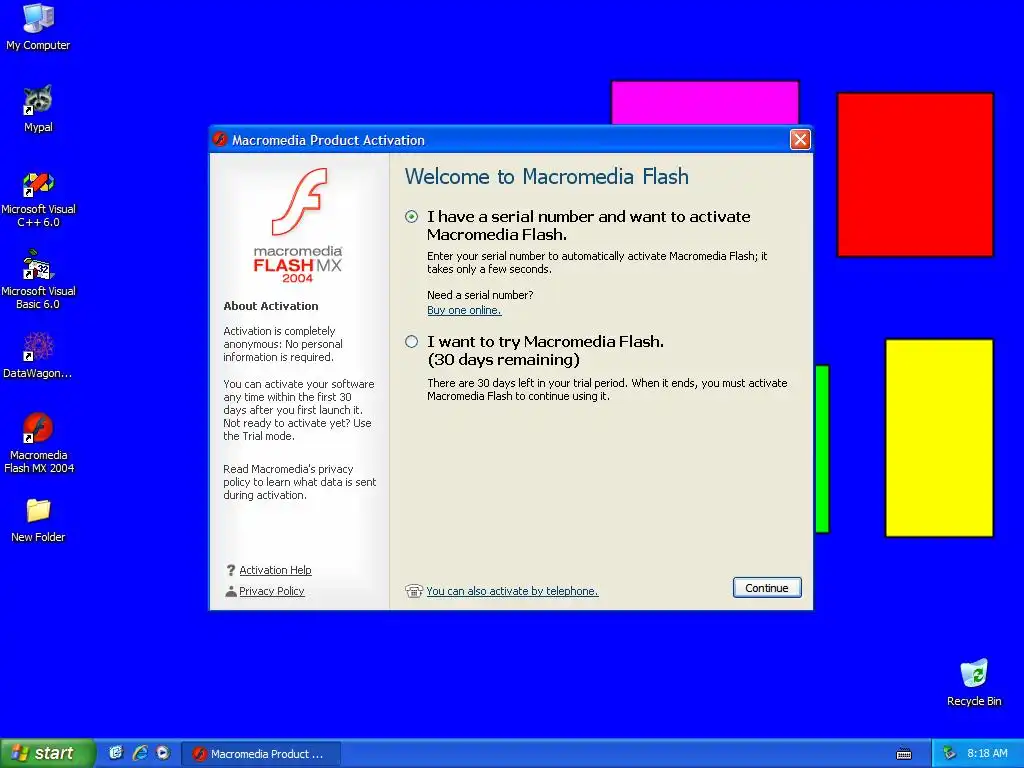Open My Computer desktop icon
1024x768 pixels.
click(x=38, y=27)
